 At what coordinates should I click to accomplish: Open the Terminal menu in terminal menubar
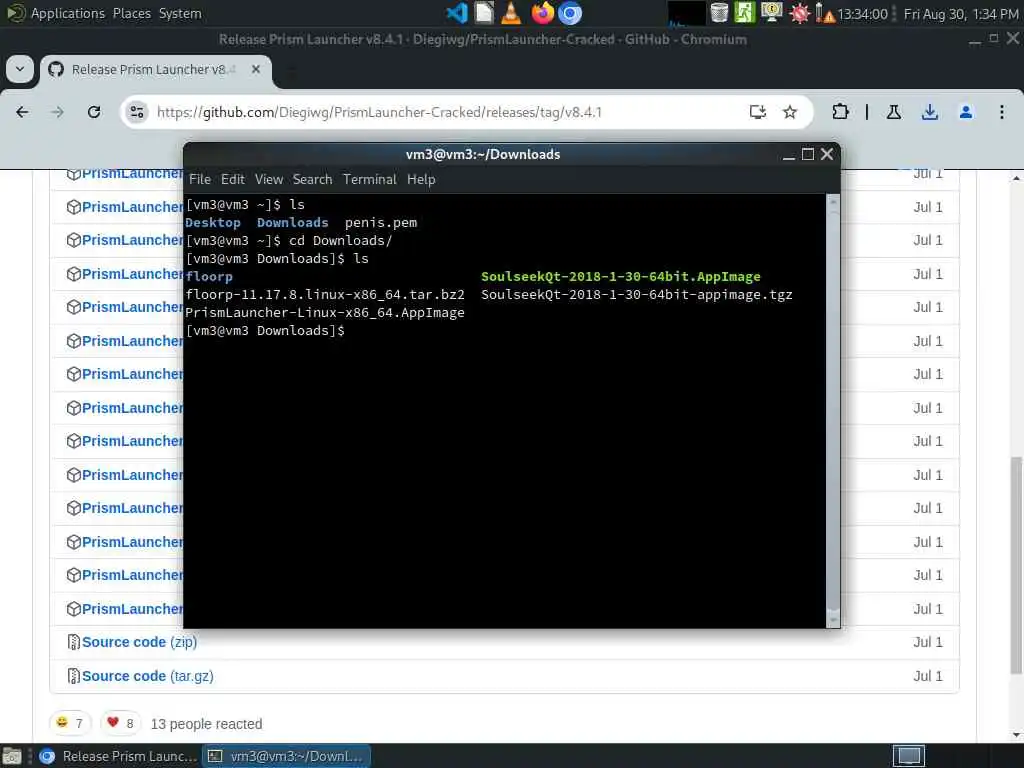pos(370,179)
